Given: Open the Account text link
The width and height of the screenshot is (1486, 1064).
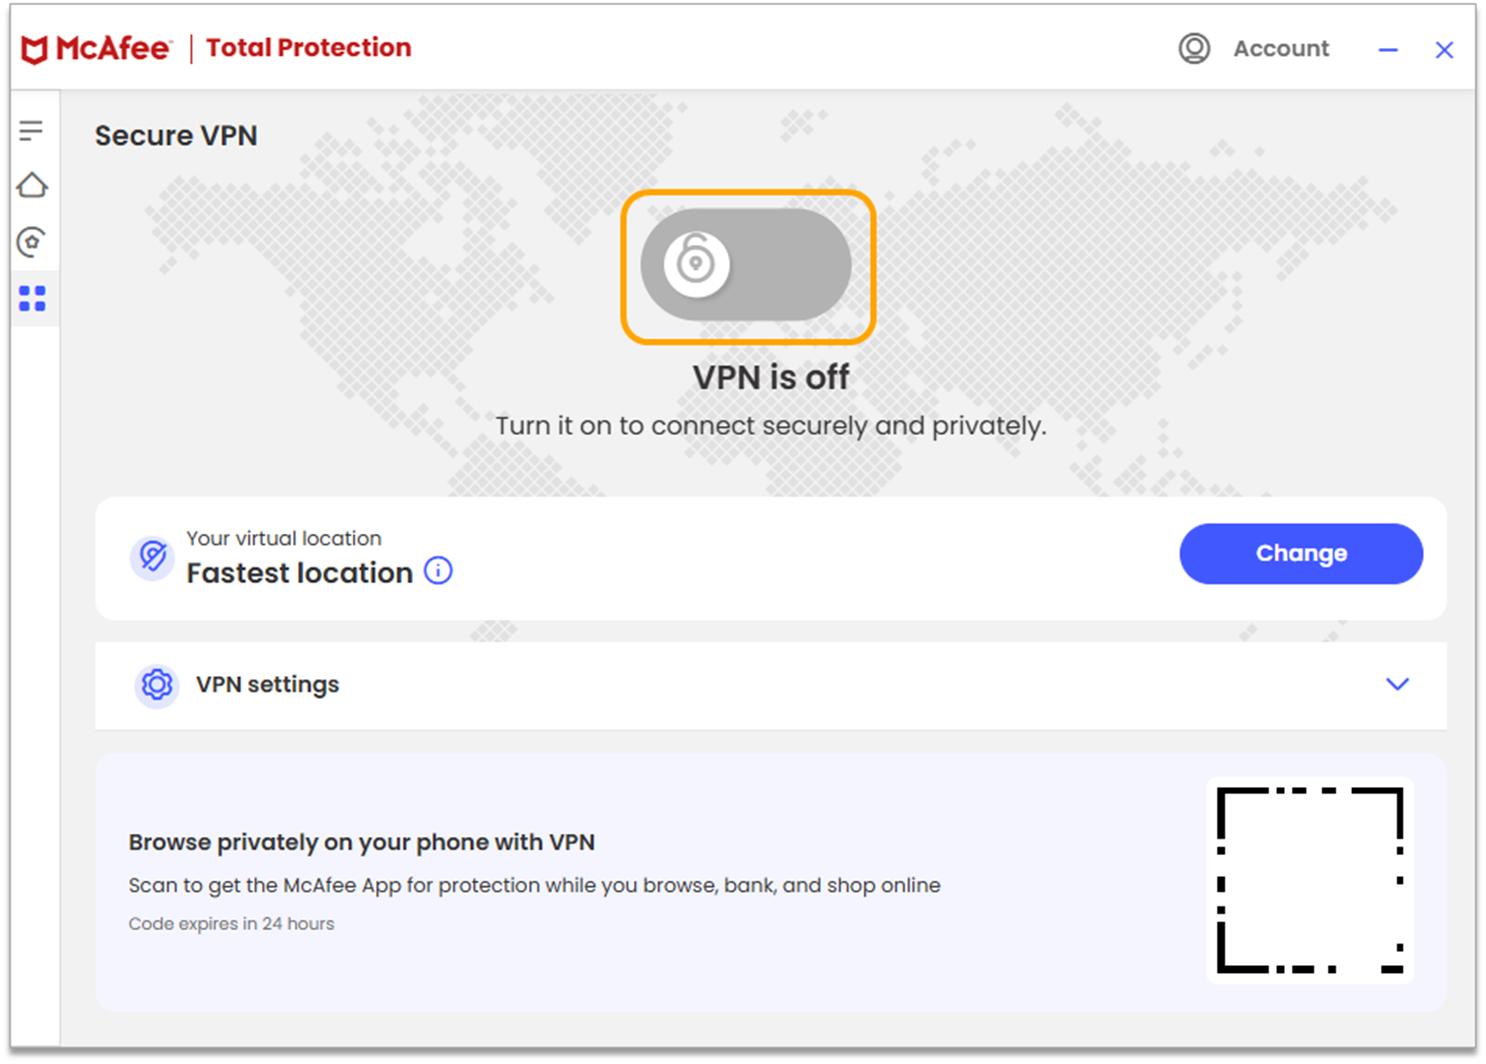Looking at the screenshot, I should coord(1280,48).
